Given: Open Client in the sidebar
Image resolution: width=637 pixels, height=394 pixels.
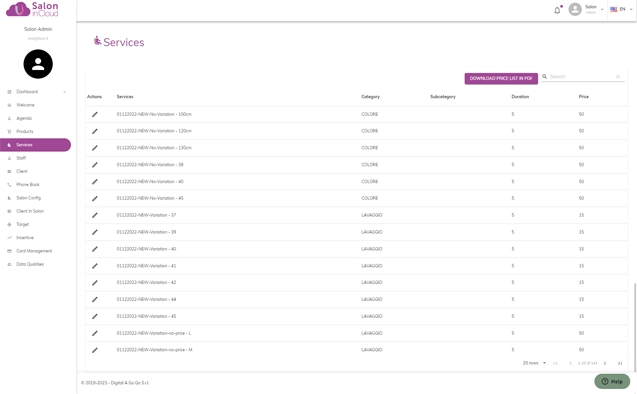Looking at the screenshot, I should [x=22, y=171].
